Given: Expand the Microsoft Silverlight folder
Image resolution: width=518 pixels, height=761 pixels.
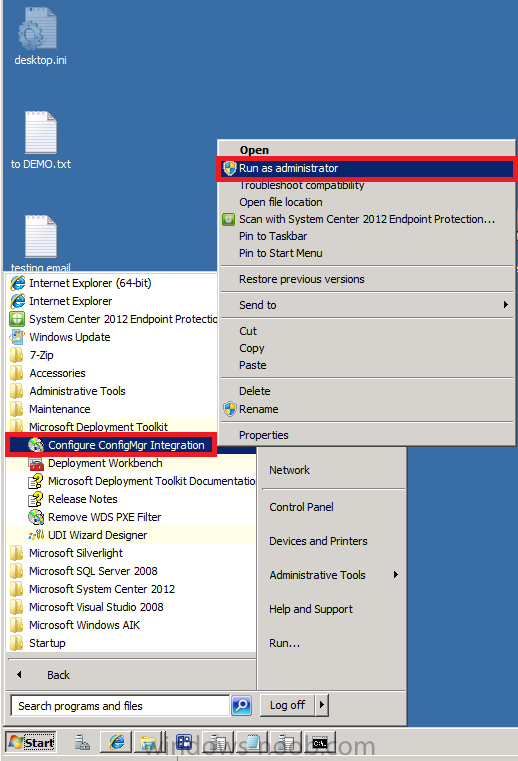Looking at the screenshot, I should tap(76, 553).
